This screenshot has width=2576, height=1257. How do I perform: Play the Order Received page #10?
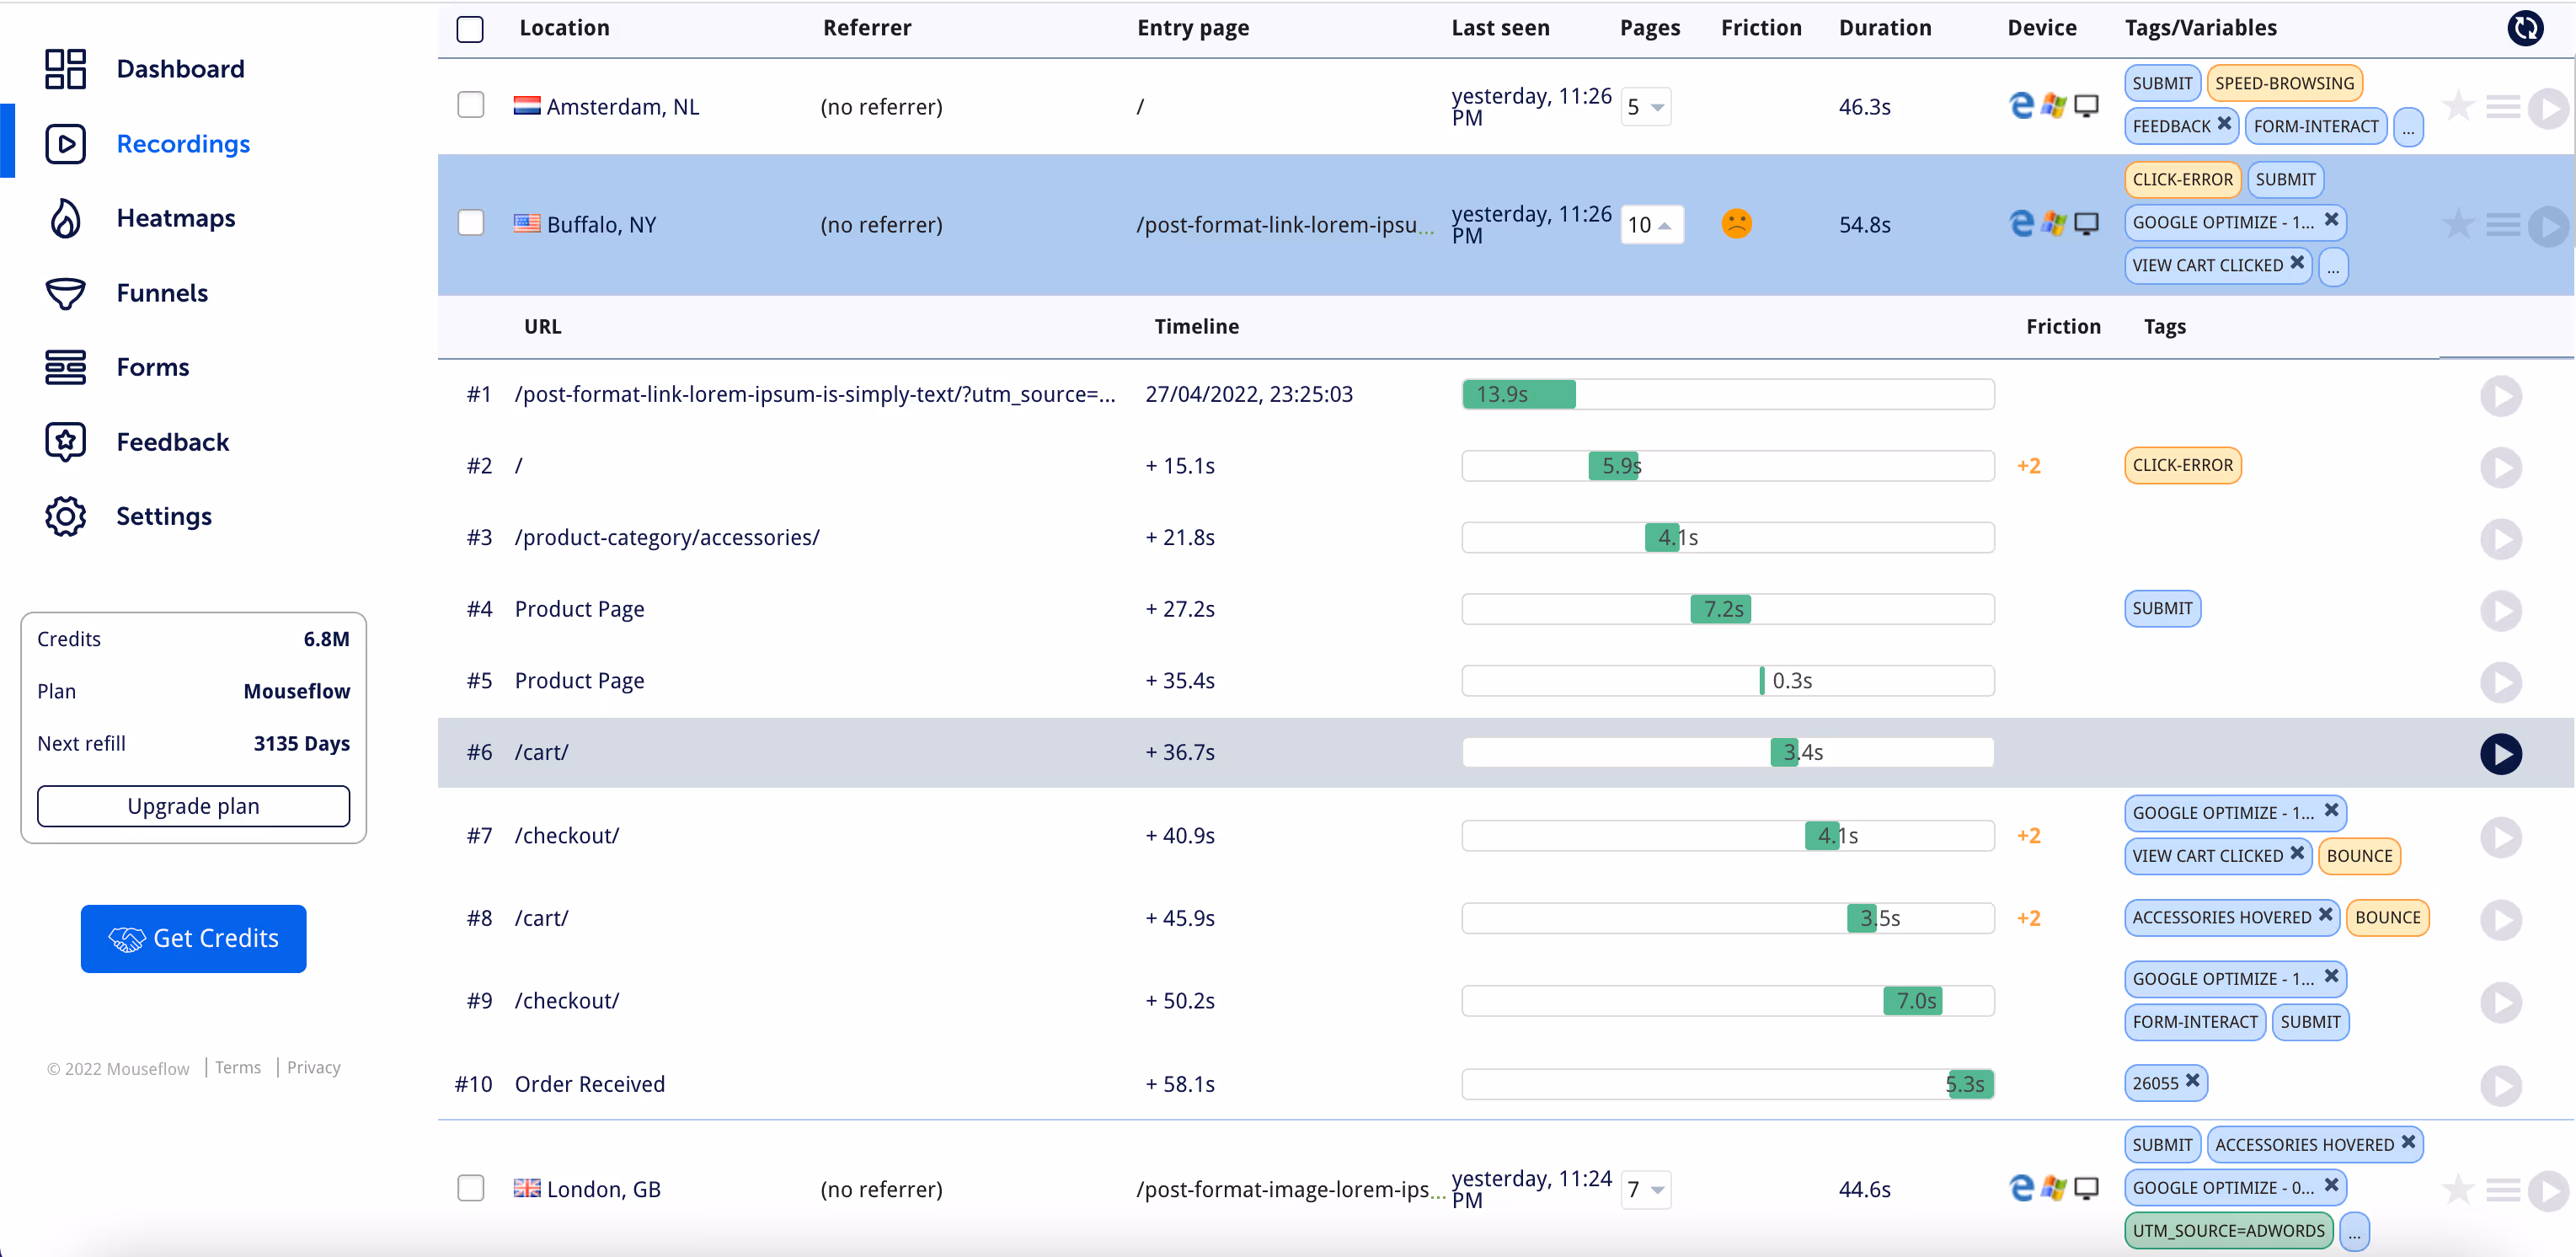2500,1085
